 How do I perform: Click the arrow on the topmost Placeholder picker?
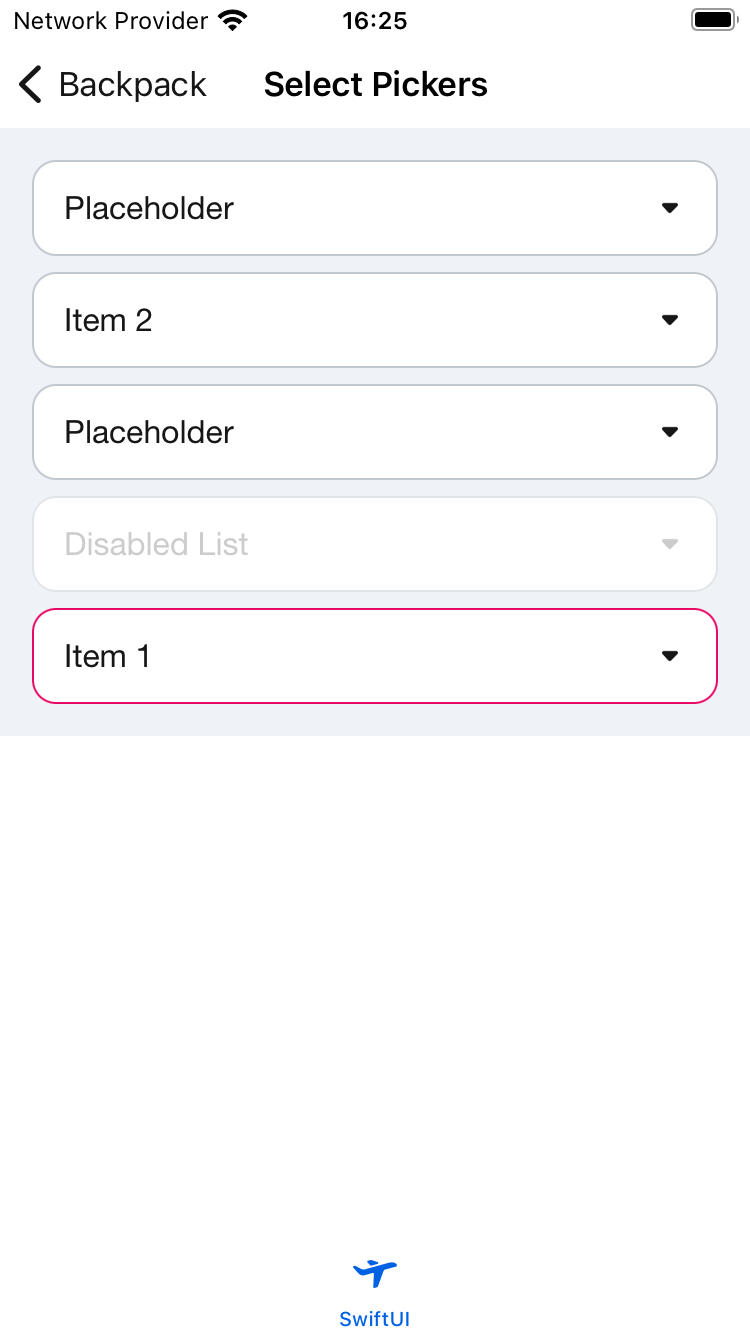click(670, 208)
